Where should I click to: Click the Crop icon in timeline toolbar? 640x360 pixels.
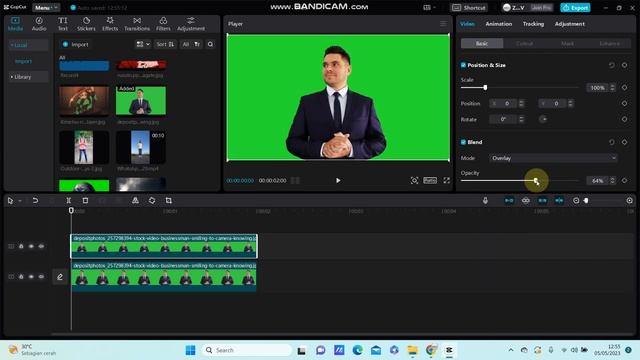coord(169,200)
